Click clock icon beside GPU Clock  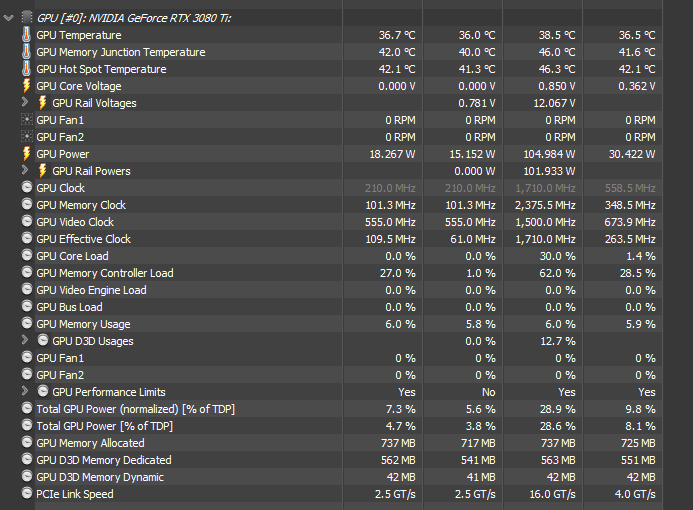click(x=27, y=187)
